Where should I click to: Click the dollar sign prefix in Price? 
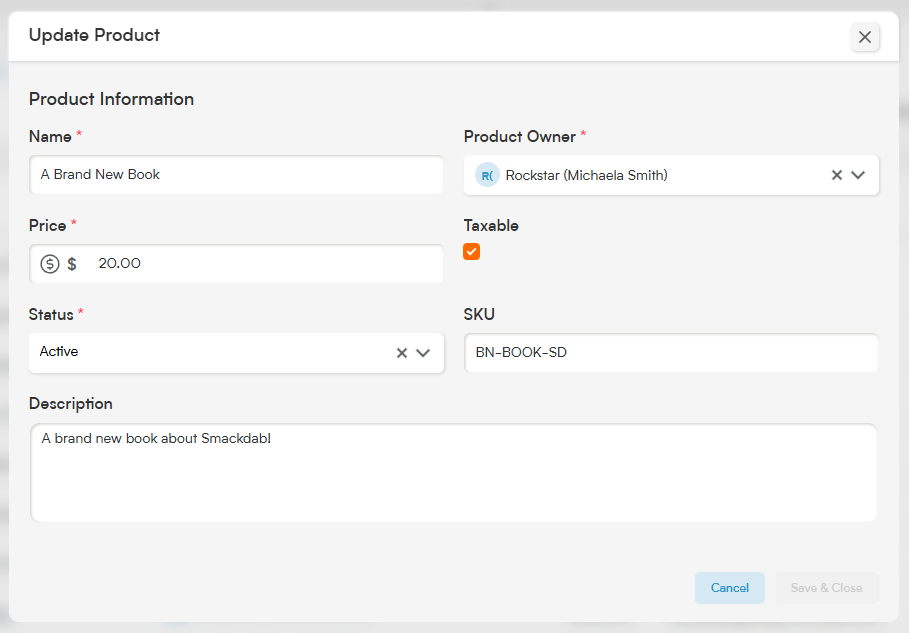tap(72, 264)
